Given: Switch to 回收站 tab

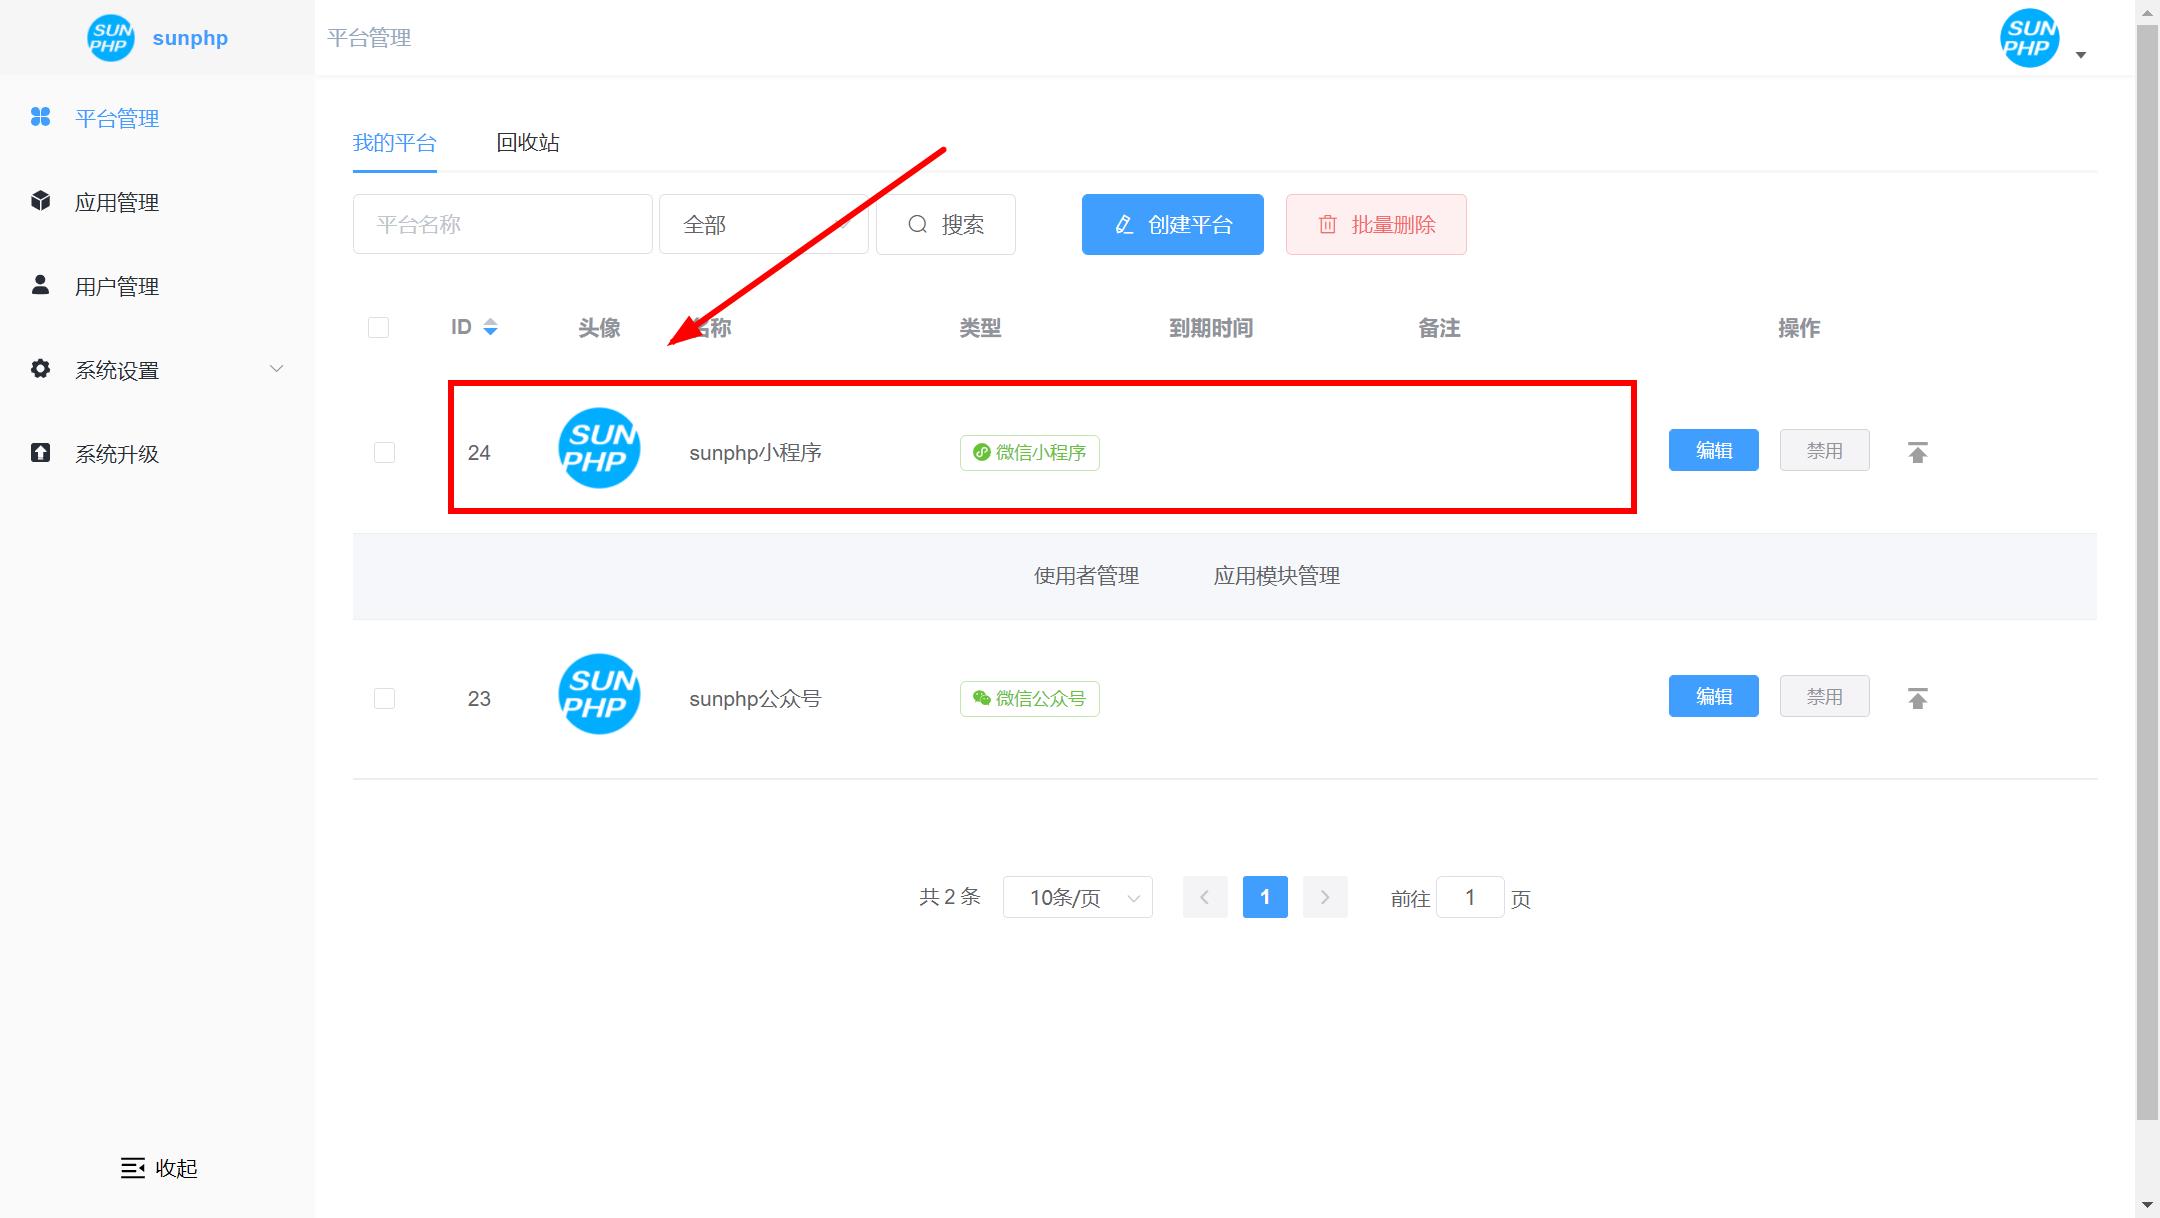Looking at the screenshot, I should pyautogui.click(x=527, y=142).
